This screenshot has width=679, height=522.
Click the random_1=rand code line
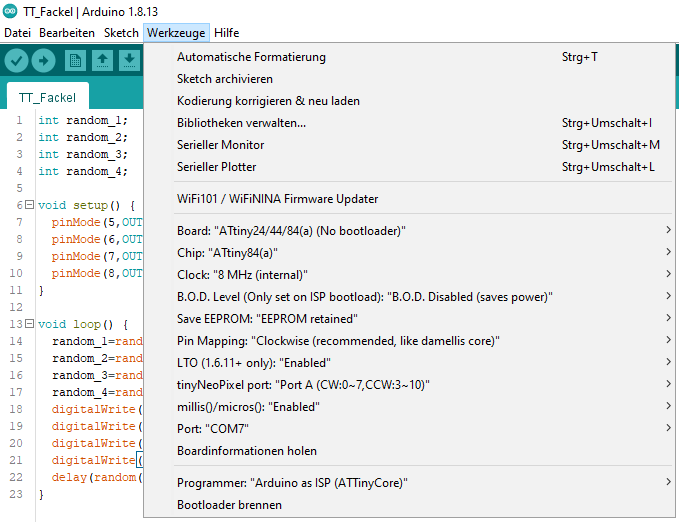pyautogui.click(x=97, y=341)
